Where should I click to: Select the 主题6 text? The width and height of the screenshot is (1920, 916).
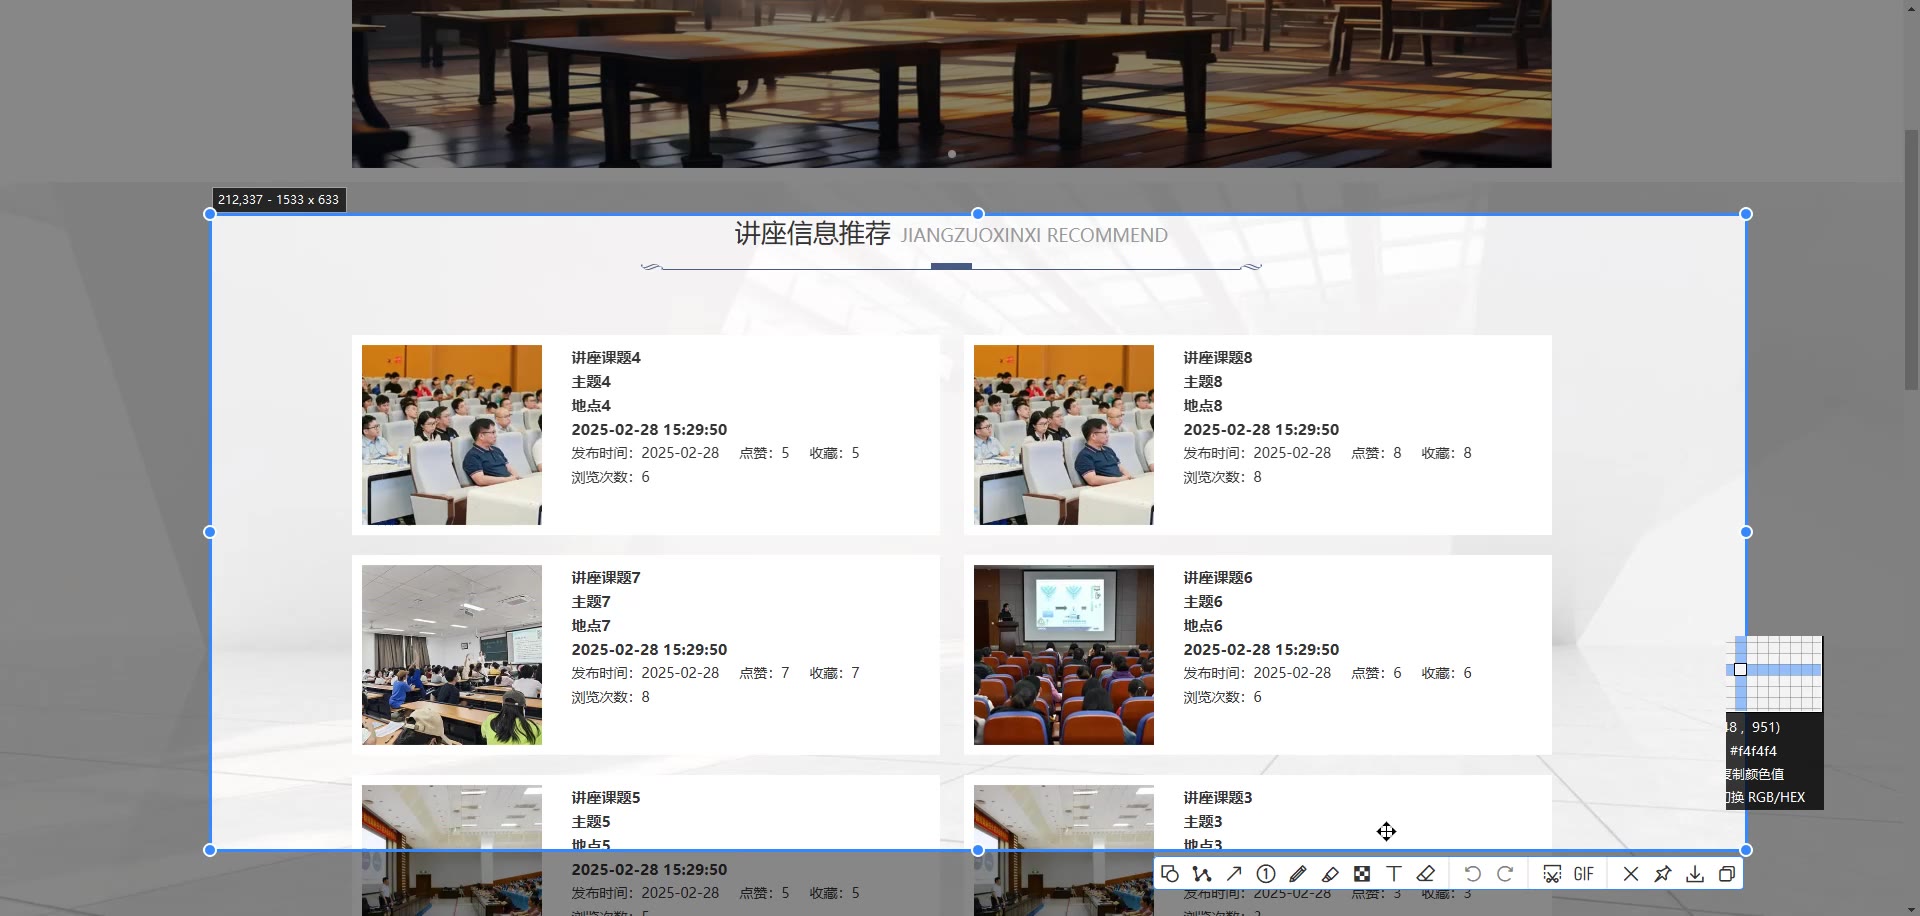(x=1203, y=602)
